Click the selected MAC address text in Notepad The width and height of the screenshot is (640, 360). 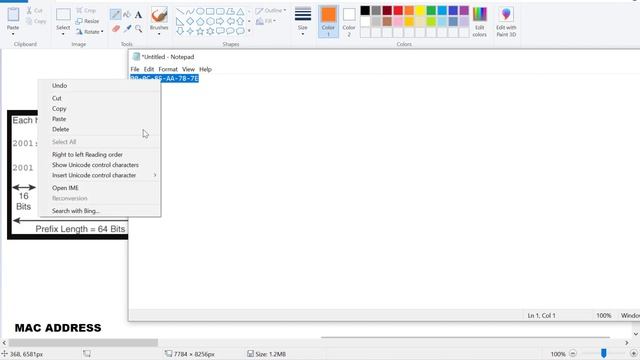(x=164, y=78)
